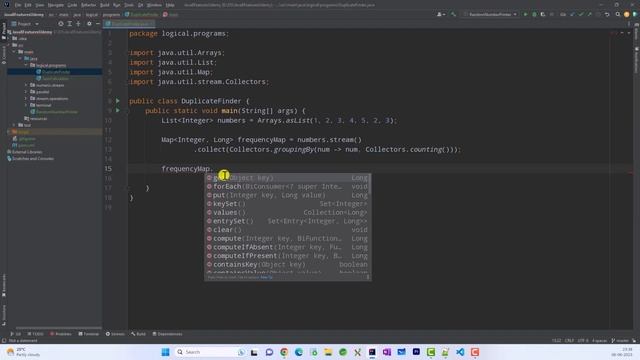This screenshot has width=640, height=360.
Task: Click the user account icon in toolbar
Action: click(x=440, y=14)
